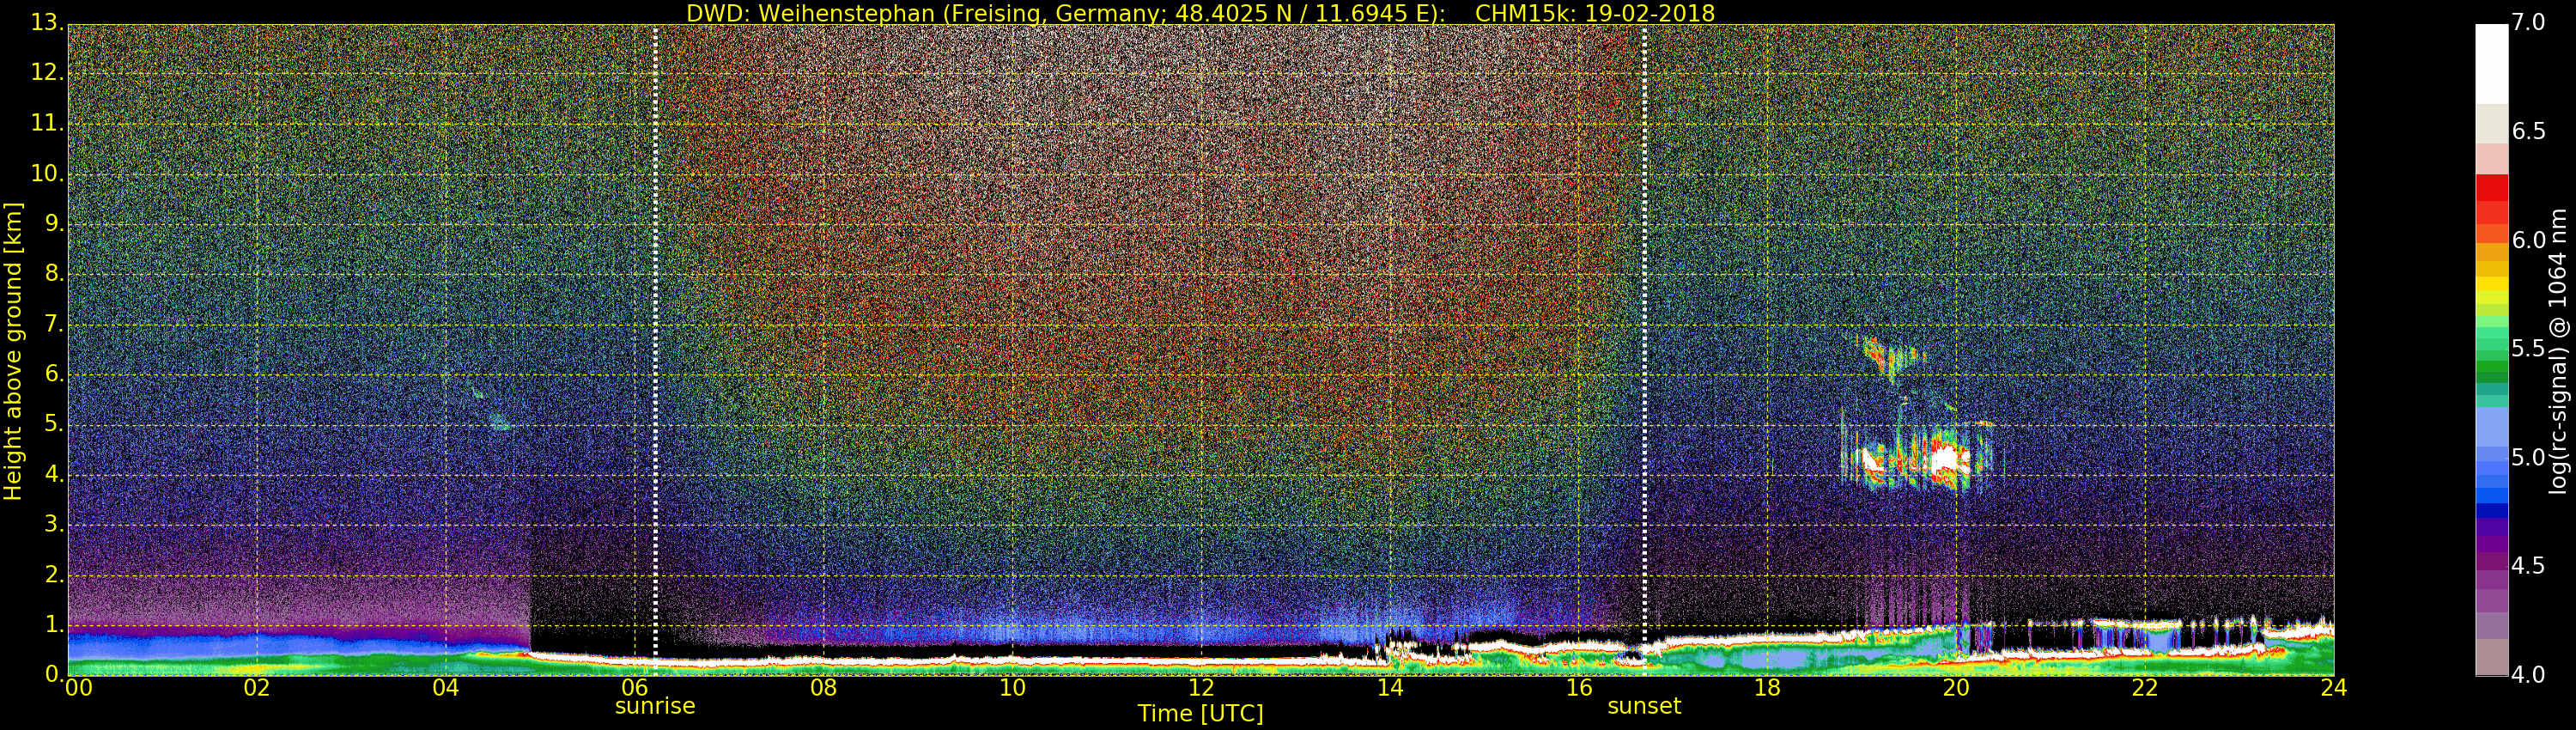The height and width of the screenshot is (730, 2576).
Task: Click the 4. km tick on the height axis
Action: [54, 474]
